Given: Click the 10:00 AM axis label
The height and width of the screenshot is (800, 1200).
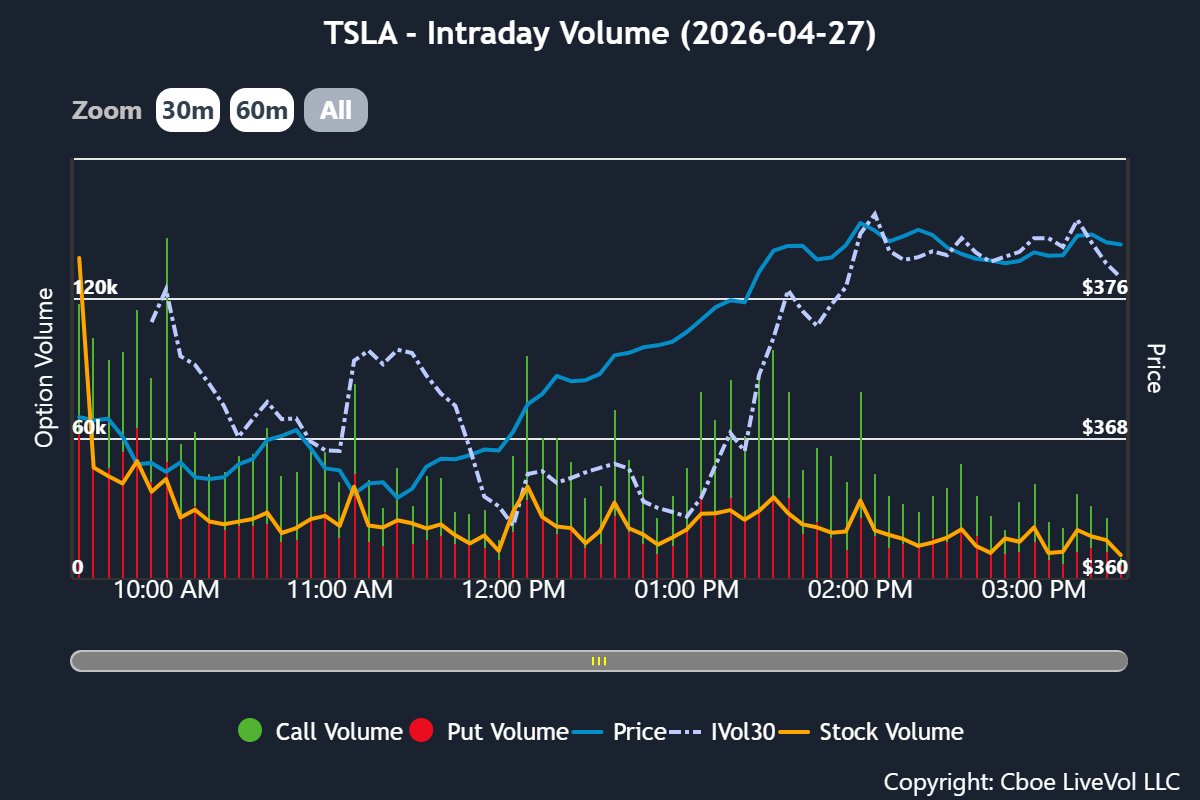Looking at the screenshot, I should (167, 591).
